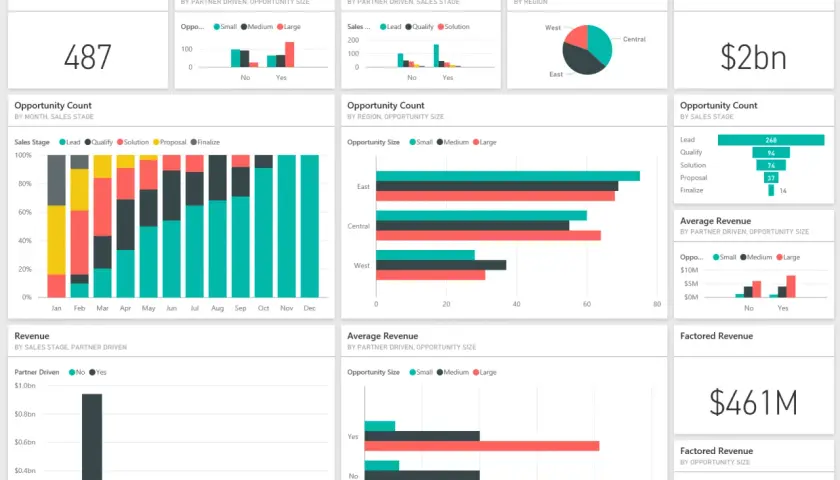Select the Jan stacked column
The height and width of the screenshot is (480, 840).
56,226
